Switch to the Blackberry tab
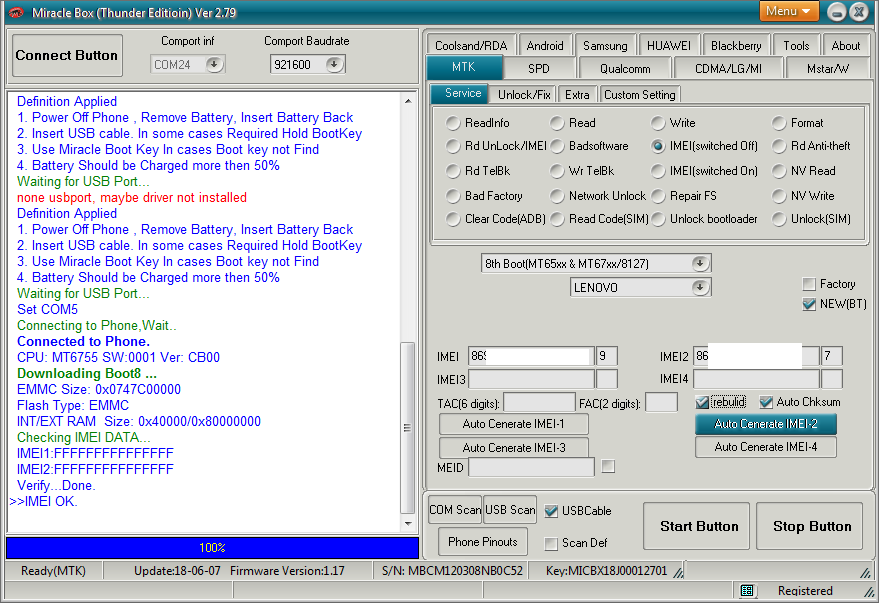 tap(736, 45)
